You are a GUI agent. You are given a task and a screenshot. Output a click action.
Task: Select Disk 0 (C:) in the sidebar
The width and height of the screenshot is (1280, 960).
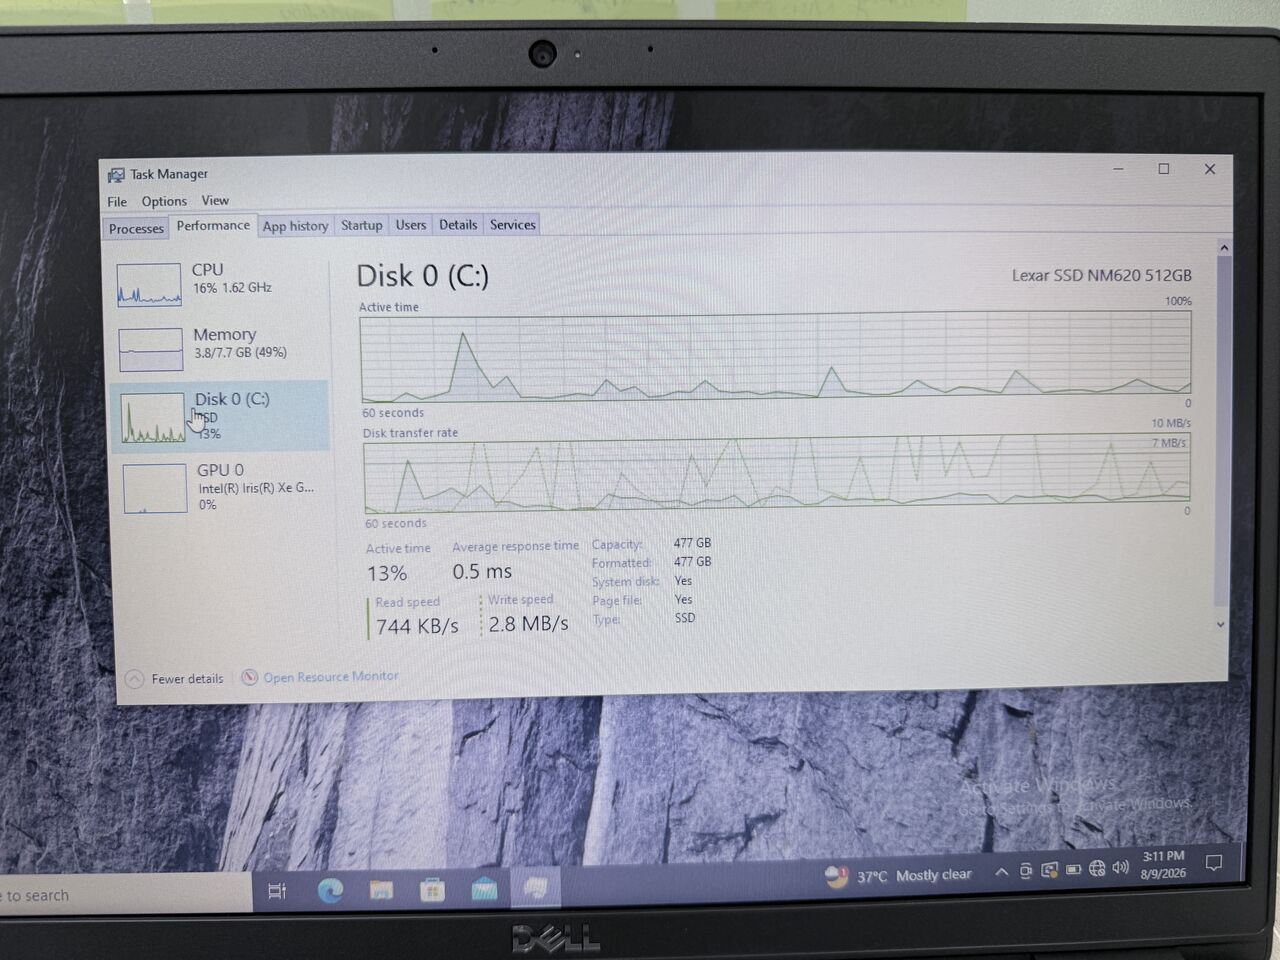coord(219,415)
